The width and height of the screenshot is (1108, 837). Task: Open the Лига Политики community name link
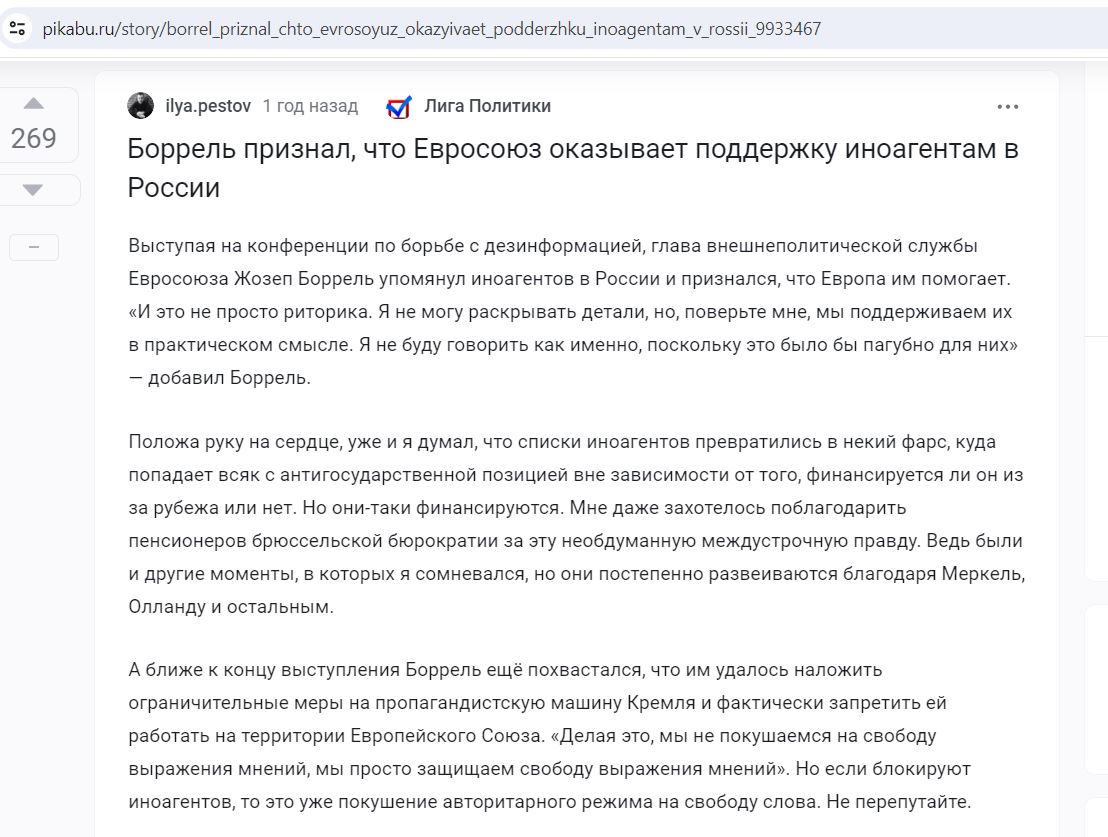(488, 106)
